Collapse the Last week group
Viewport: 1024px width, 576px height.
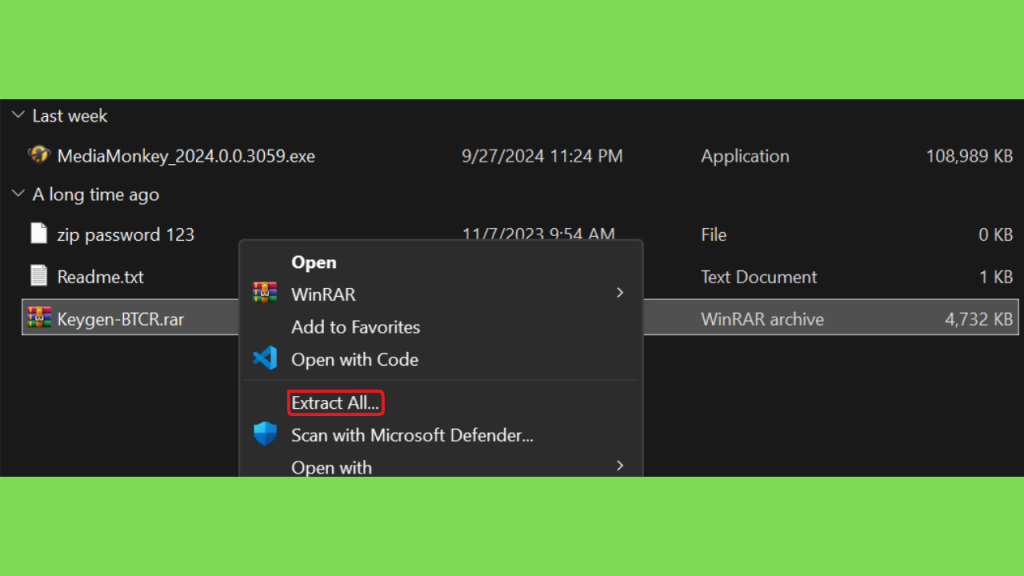[x=18, y=115]
